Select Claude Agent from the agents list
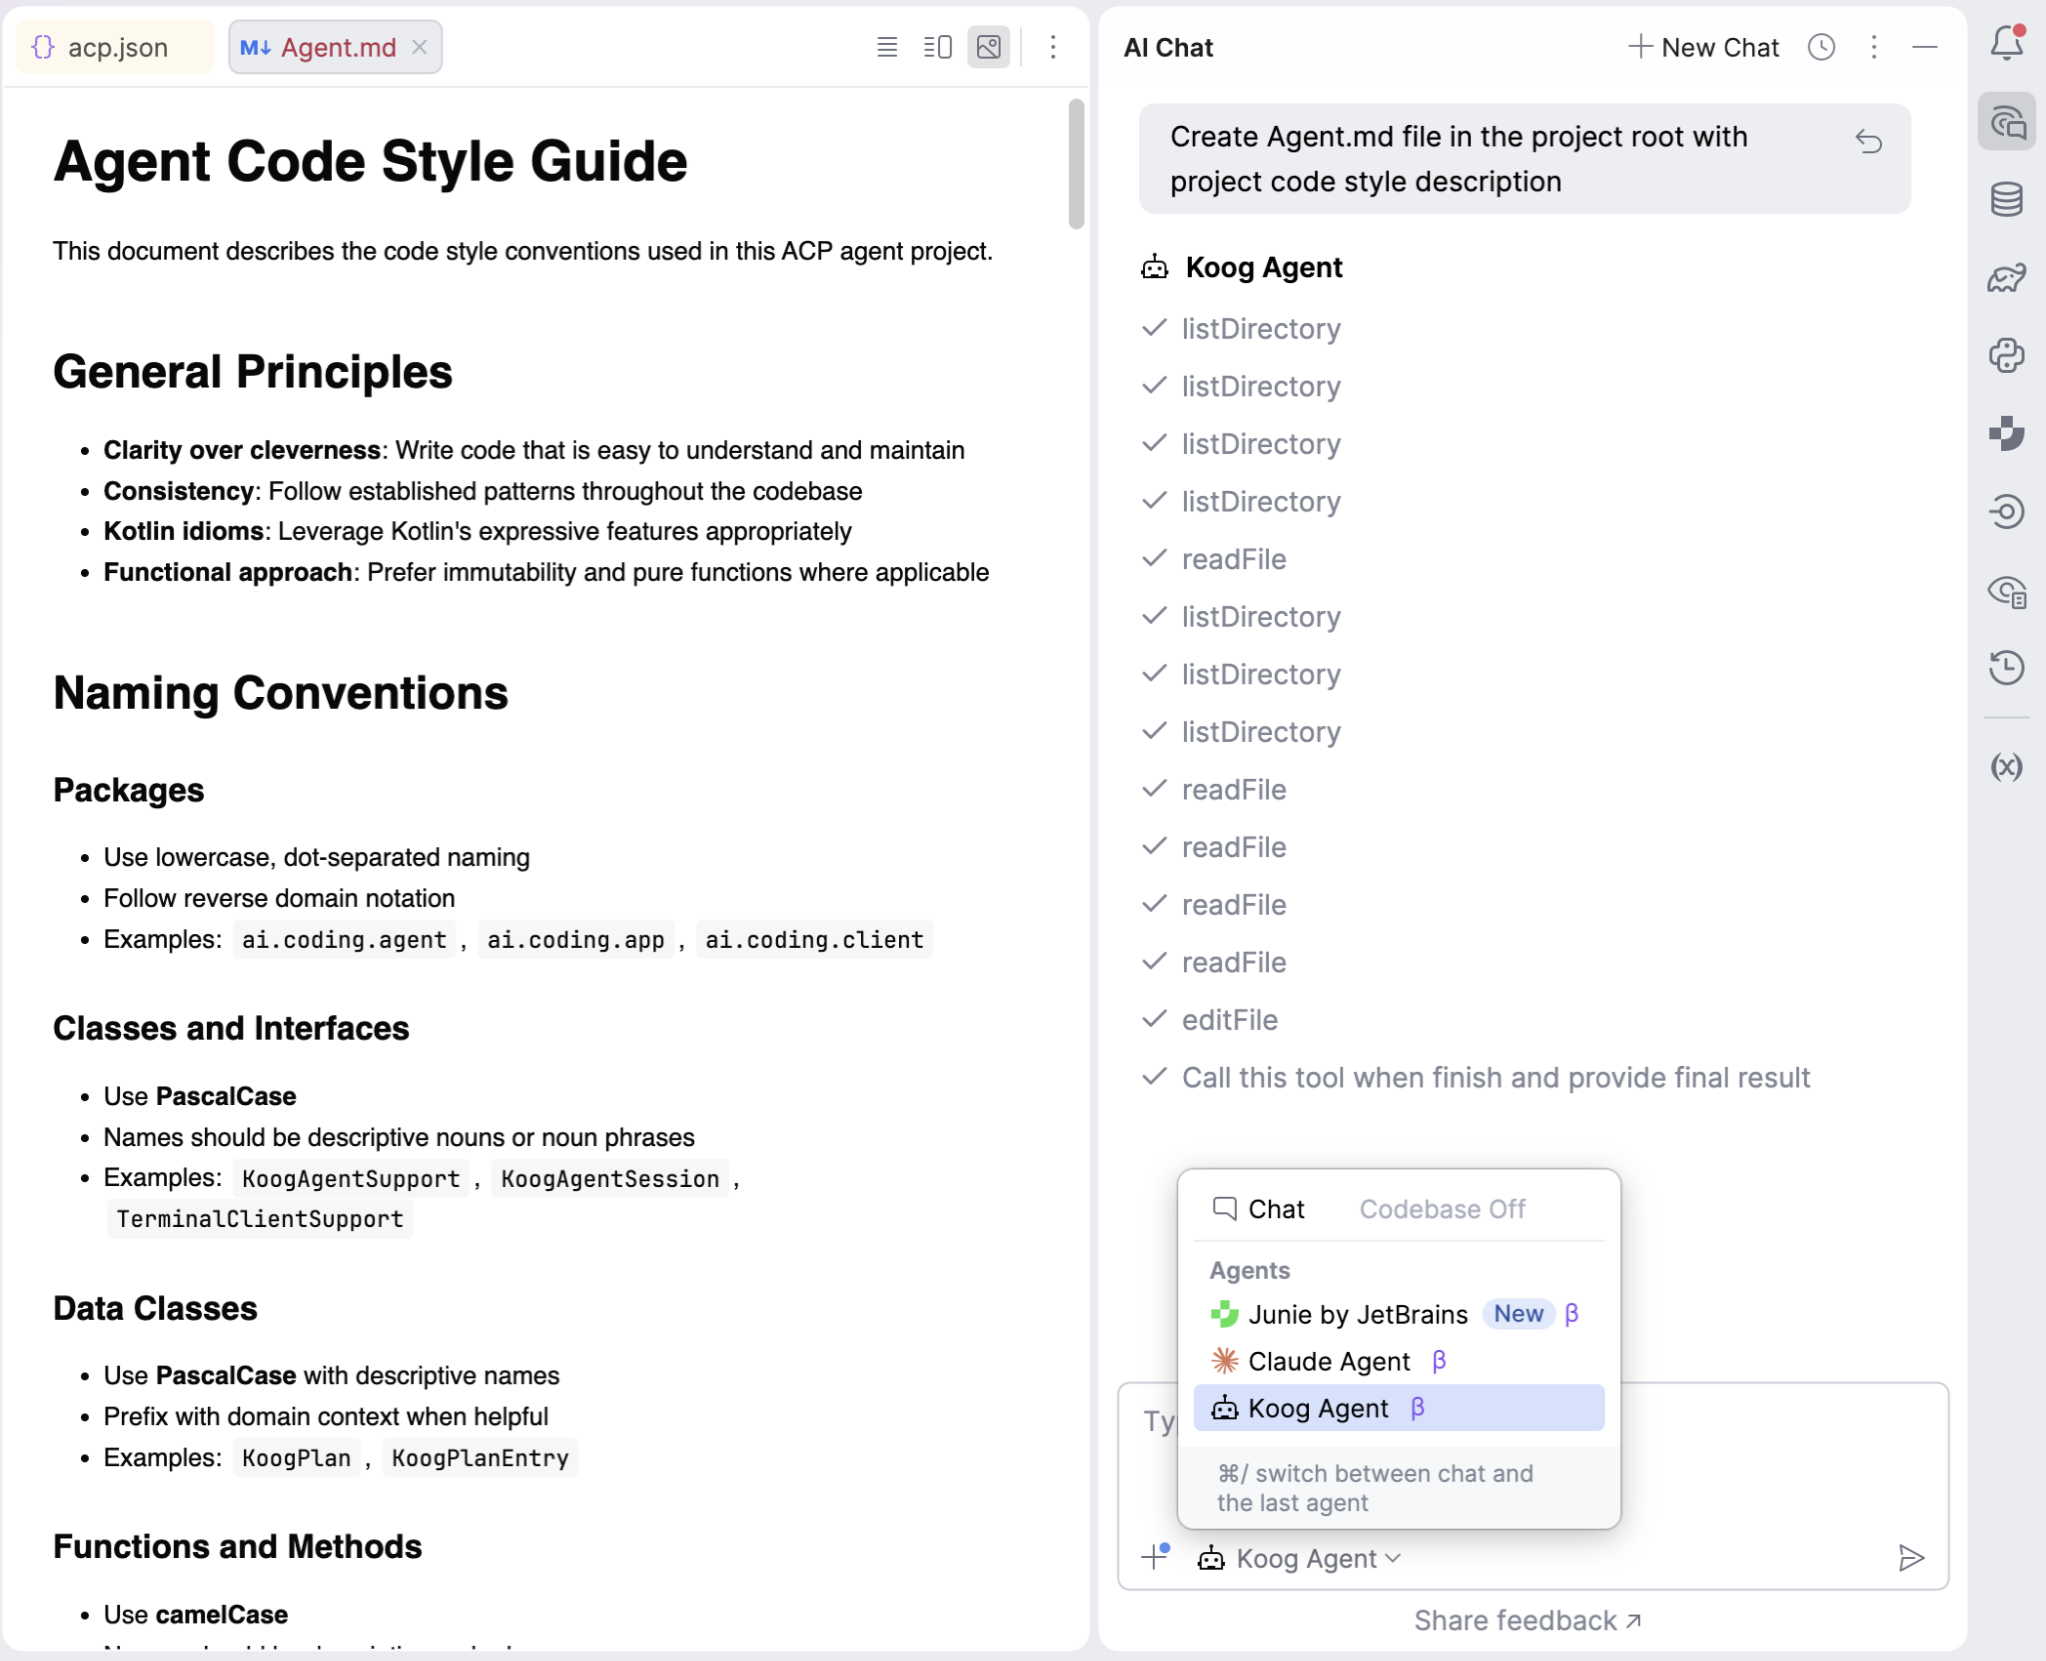The width and height of the screenshot is (2046, 1661). pyautogui.click(x=1328, y=1361)
